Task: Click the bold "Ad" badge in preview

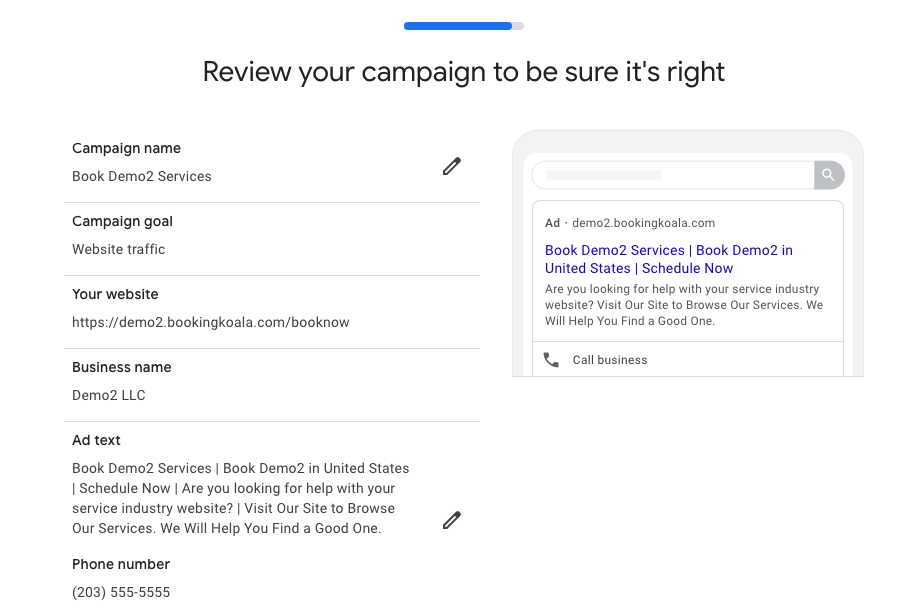Action: (552, 223)
